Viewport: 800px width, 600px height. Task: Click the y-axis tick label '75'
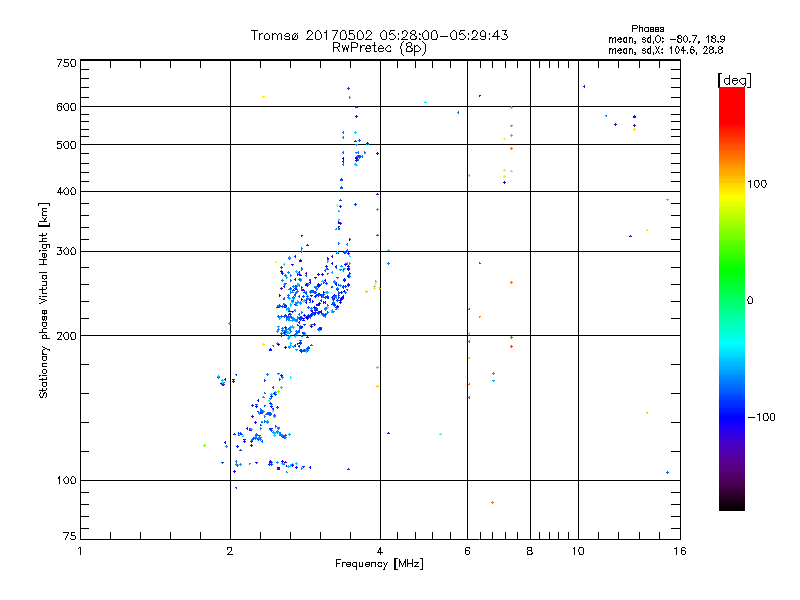[70, 536]
